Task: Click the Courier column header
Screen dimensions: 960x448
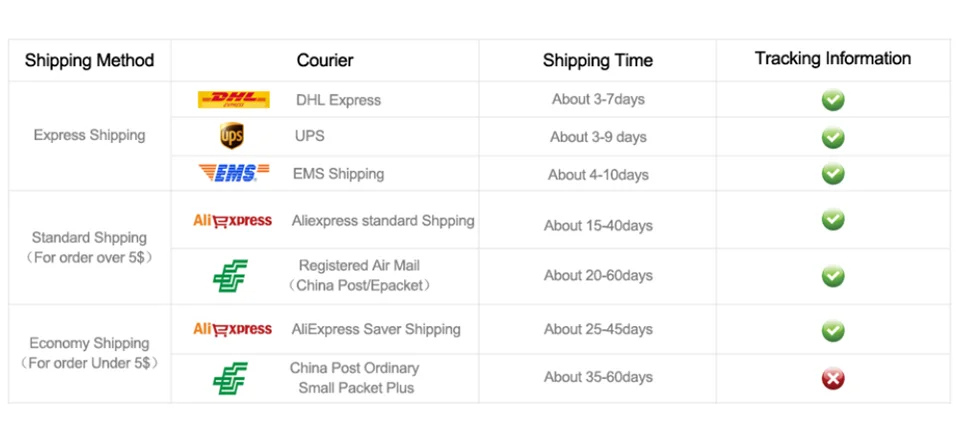Action: 324,61
